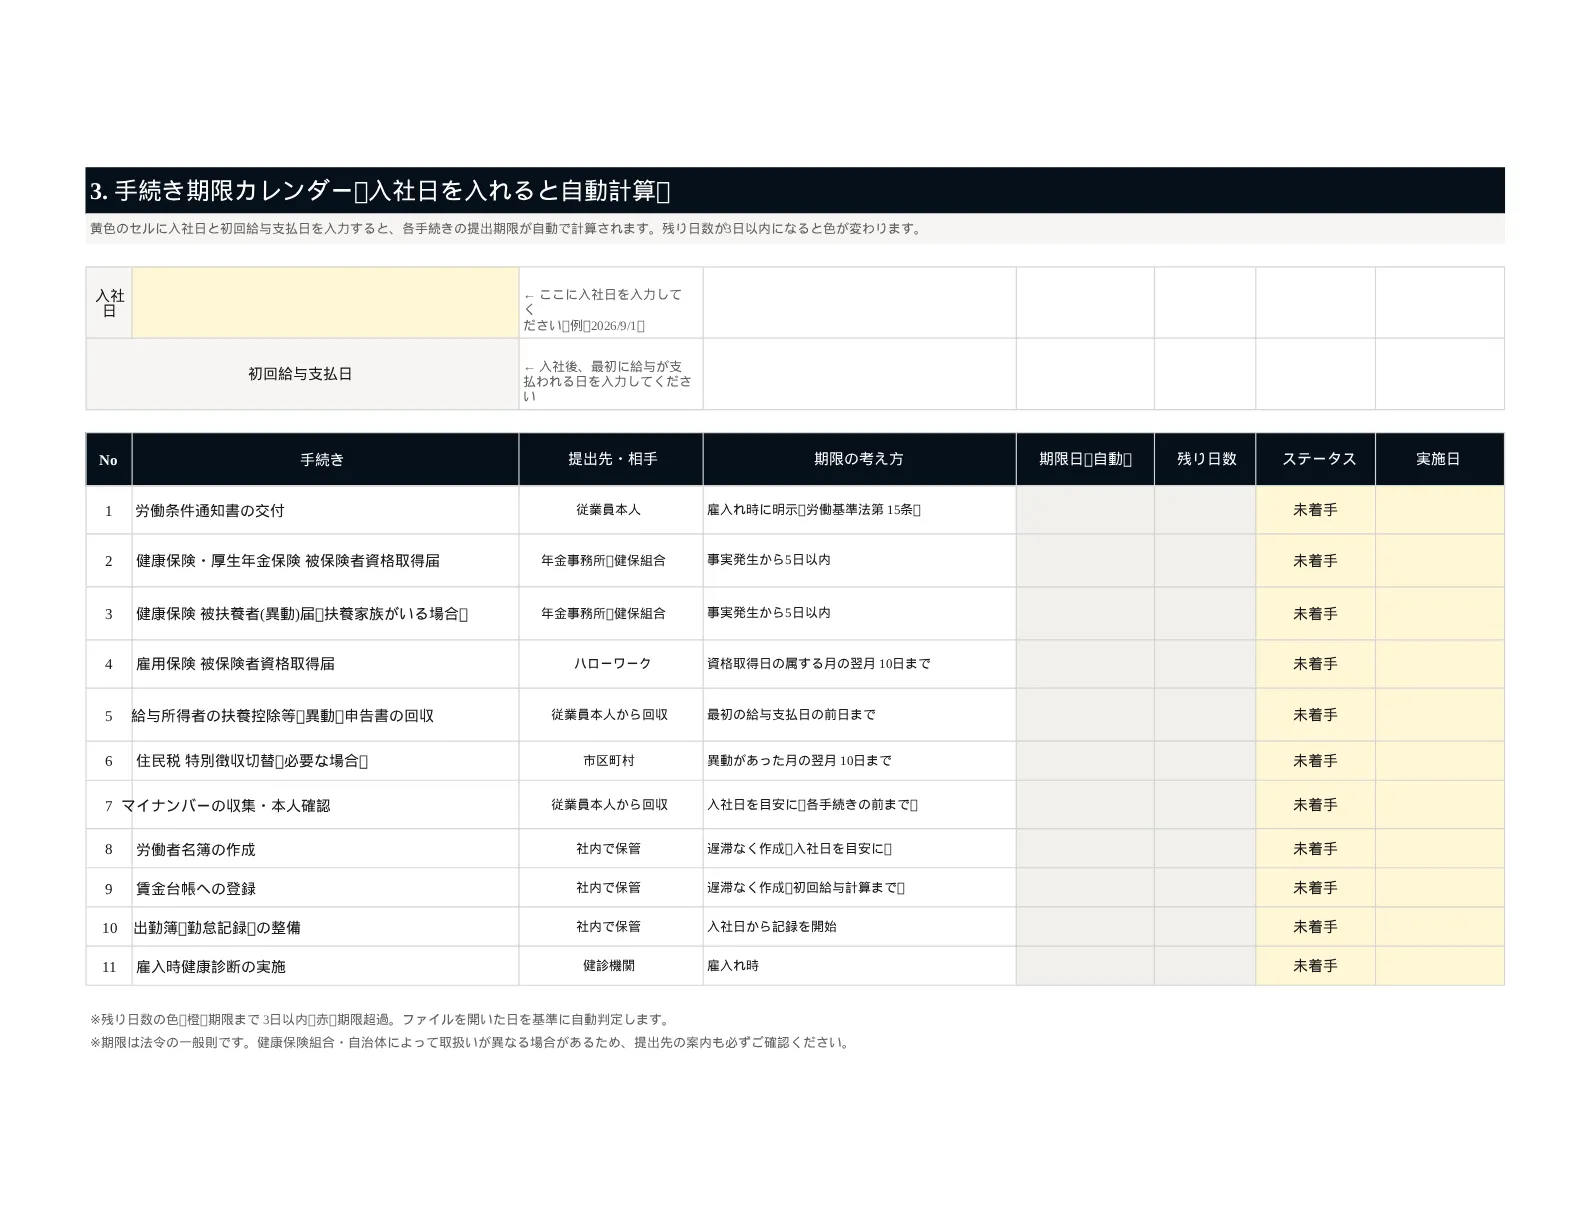Click 最初の給与支払日の前日まで cell
The width and height of the screenshot is (1584, 1224).
859,715
